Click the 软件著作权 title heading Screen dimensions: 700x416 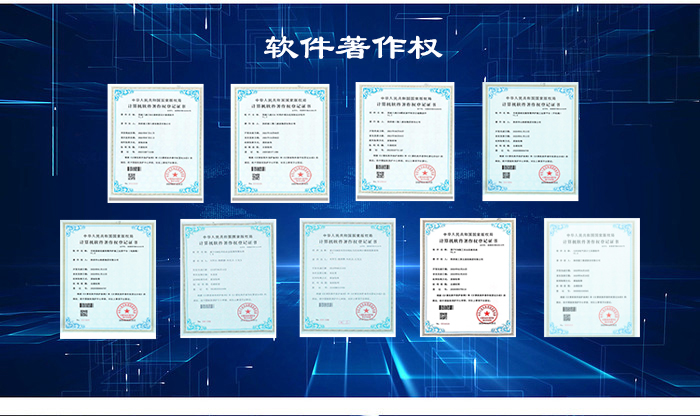(x=349, y=49)
